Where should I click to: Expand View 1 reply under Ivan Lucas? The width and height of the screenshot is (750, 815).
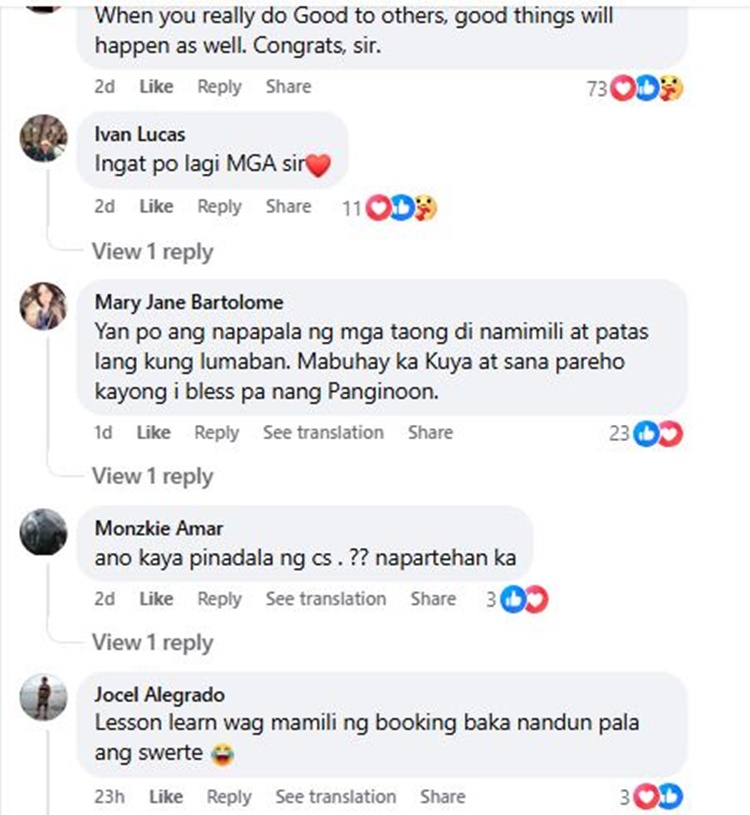click(x=153, y=252)
